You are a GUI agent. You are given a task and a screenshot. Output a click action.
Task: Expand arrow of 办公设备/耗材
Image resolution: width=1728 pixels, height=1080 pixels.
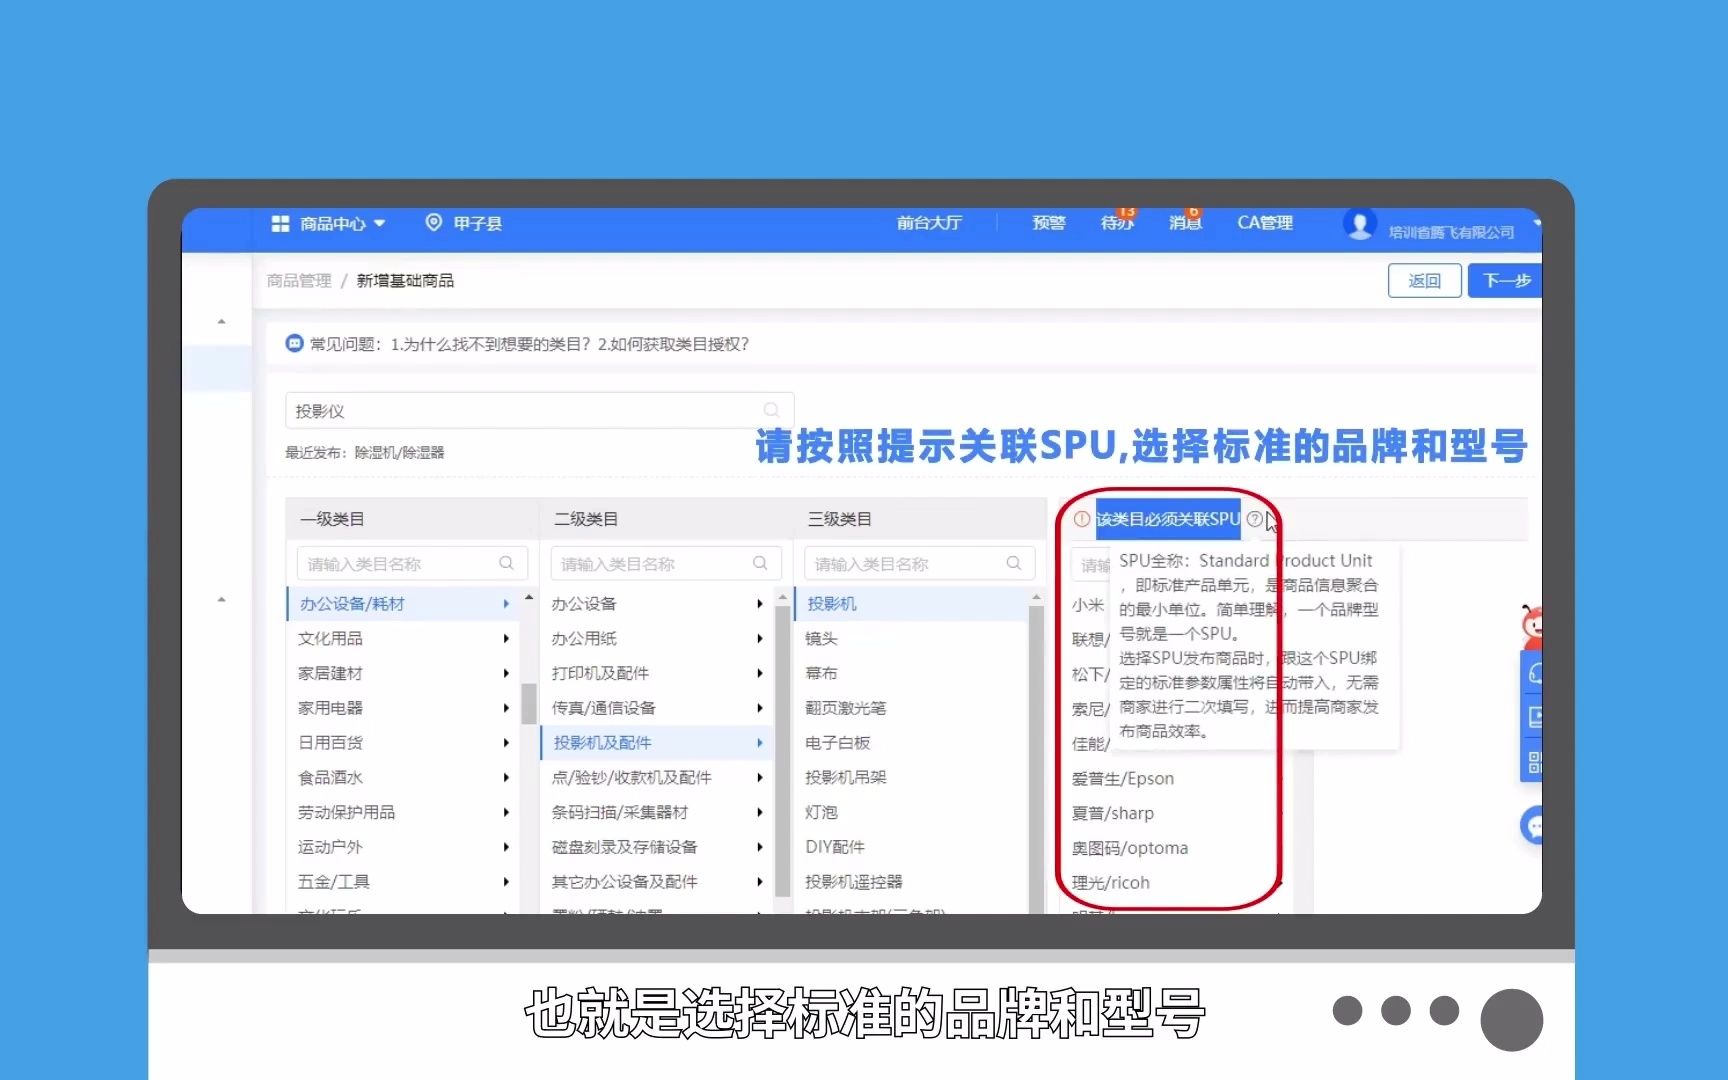[x=506, y=604]
